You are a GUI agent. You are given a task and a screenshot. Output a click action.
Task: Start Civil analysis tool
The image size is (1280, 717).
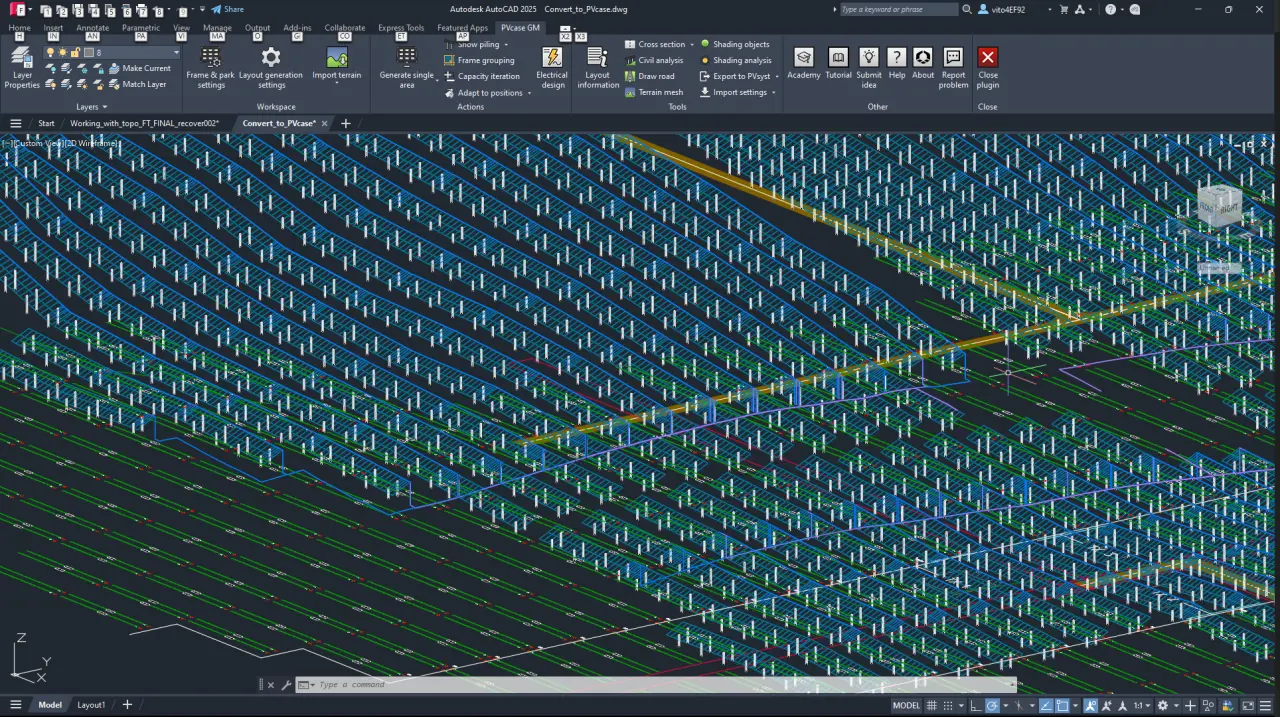click(654, 60)
